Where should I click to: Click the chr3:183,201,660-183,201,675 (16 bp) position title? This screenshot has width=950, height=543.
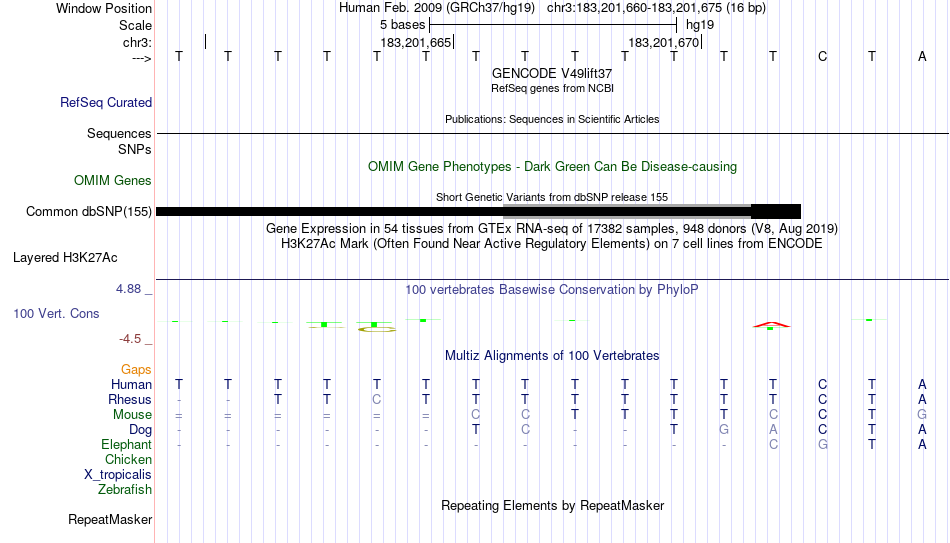point(656,8)
